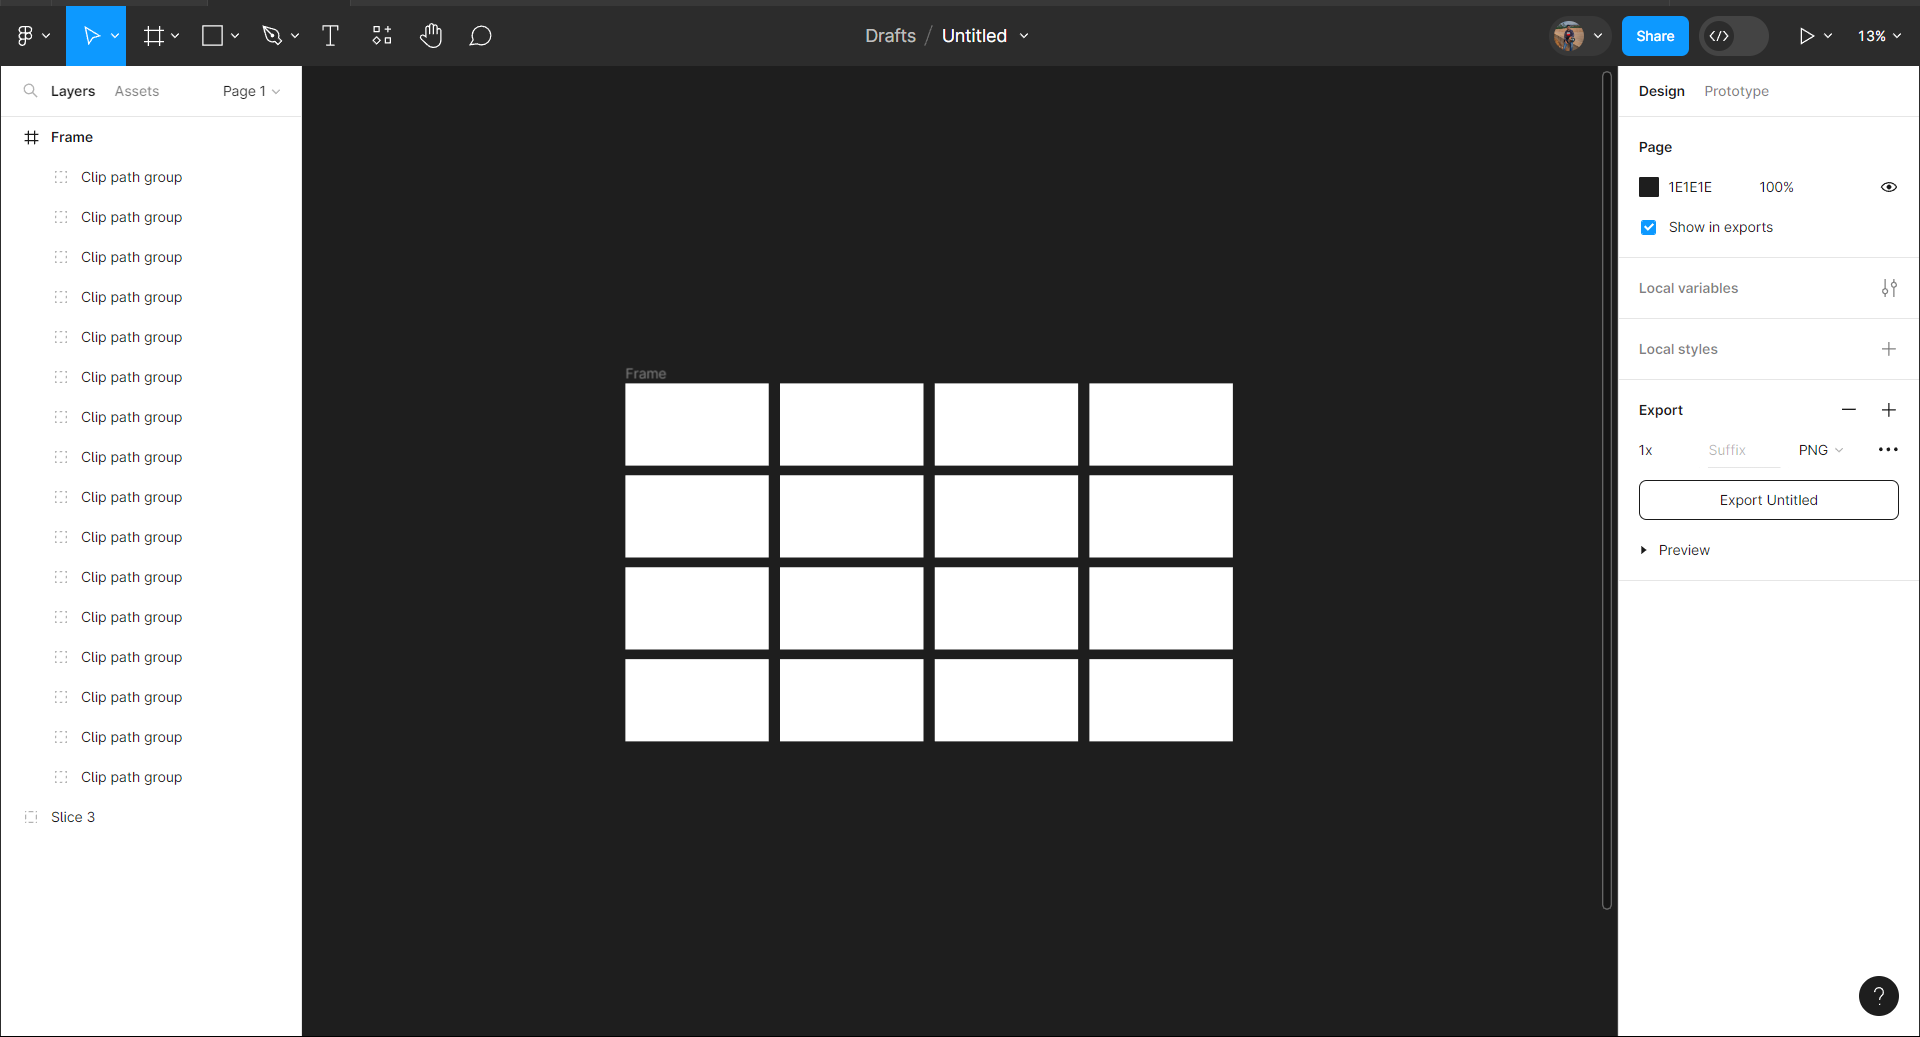Viewport: 1920px width, 1037px height.
Task: Toggle page color visibility with the eye icon
Action: [1888, 187]
